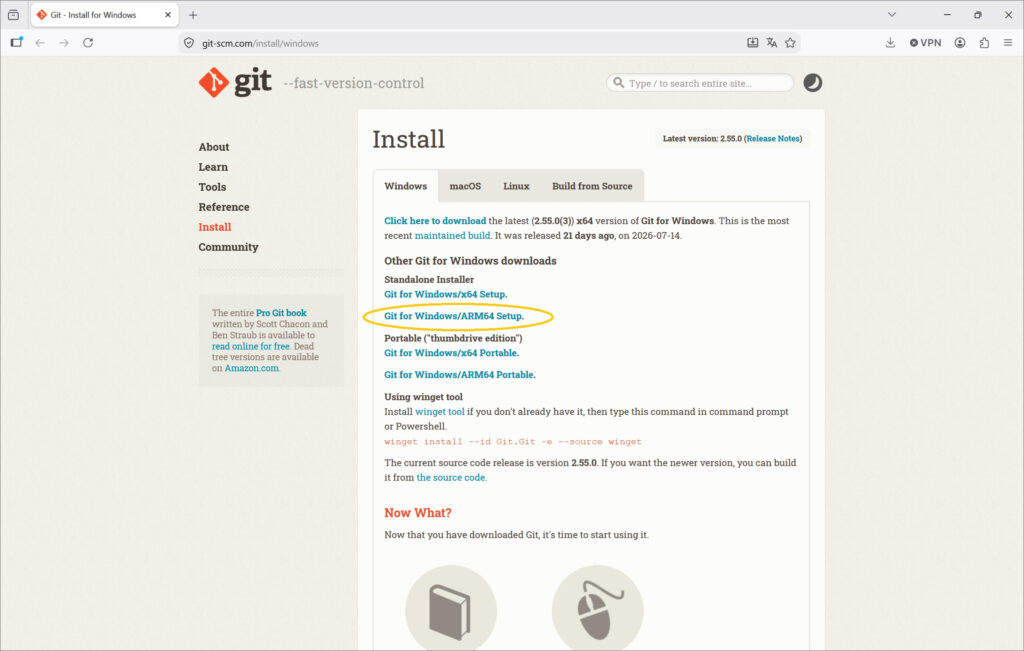Bookmark page with the star icon
This screenshot has height=651, width=1024.
click(x=790, y=43)
